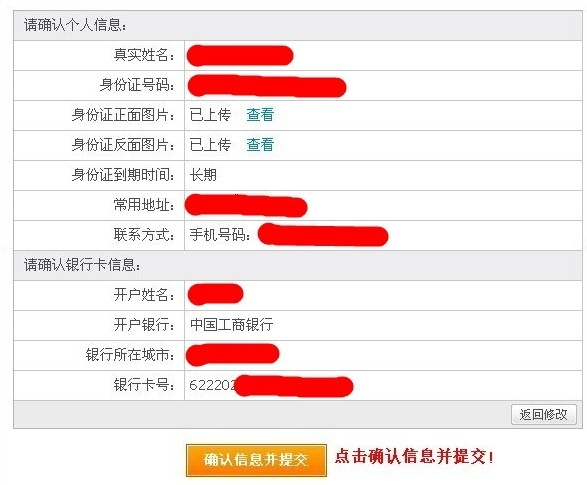Click the redacted 真实姓名 value
Screen dimensions: 587x485
pos(240,56)
